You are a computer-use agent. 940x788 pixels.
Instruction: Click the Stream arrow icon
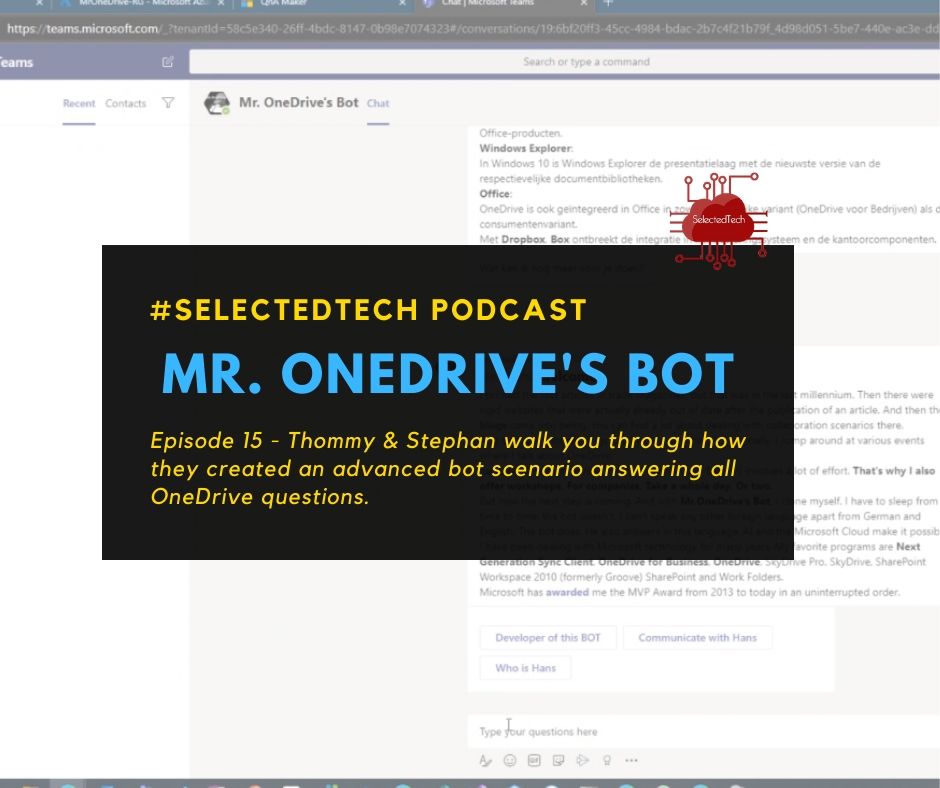582,760
